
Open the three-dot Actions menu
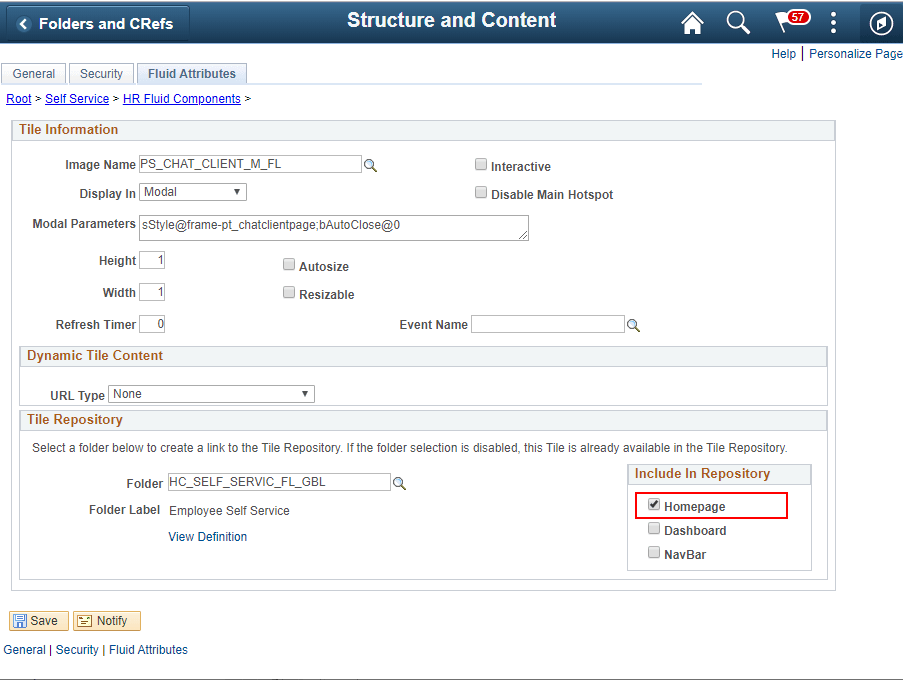click(833, 22)
